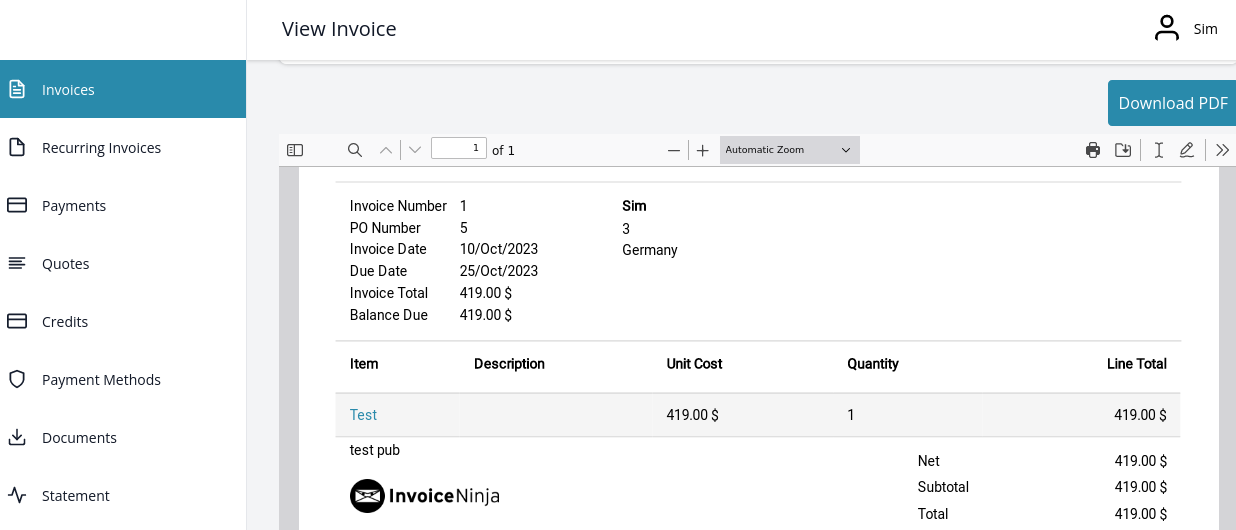Click the PDF page number field
Image resolution: width=1236 pixels, height=530 pixels.
coord(458,149)
